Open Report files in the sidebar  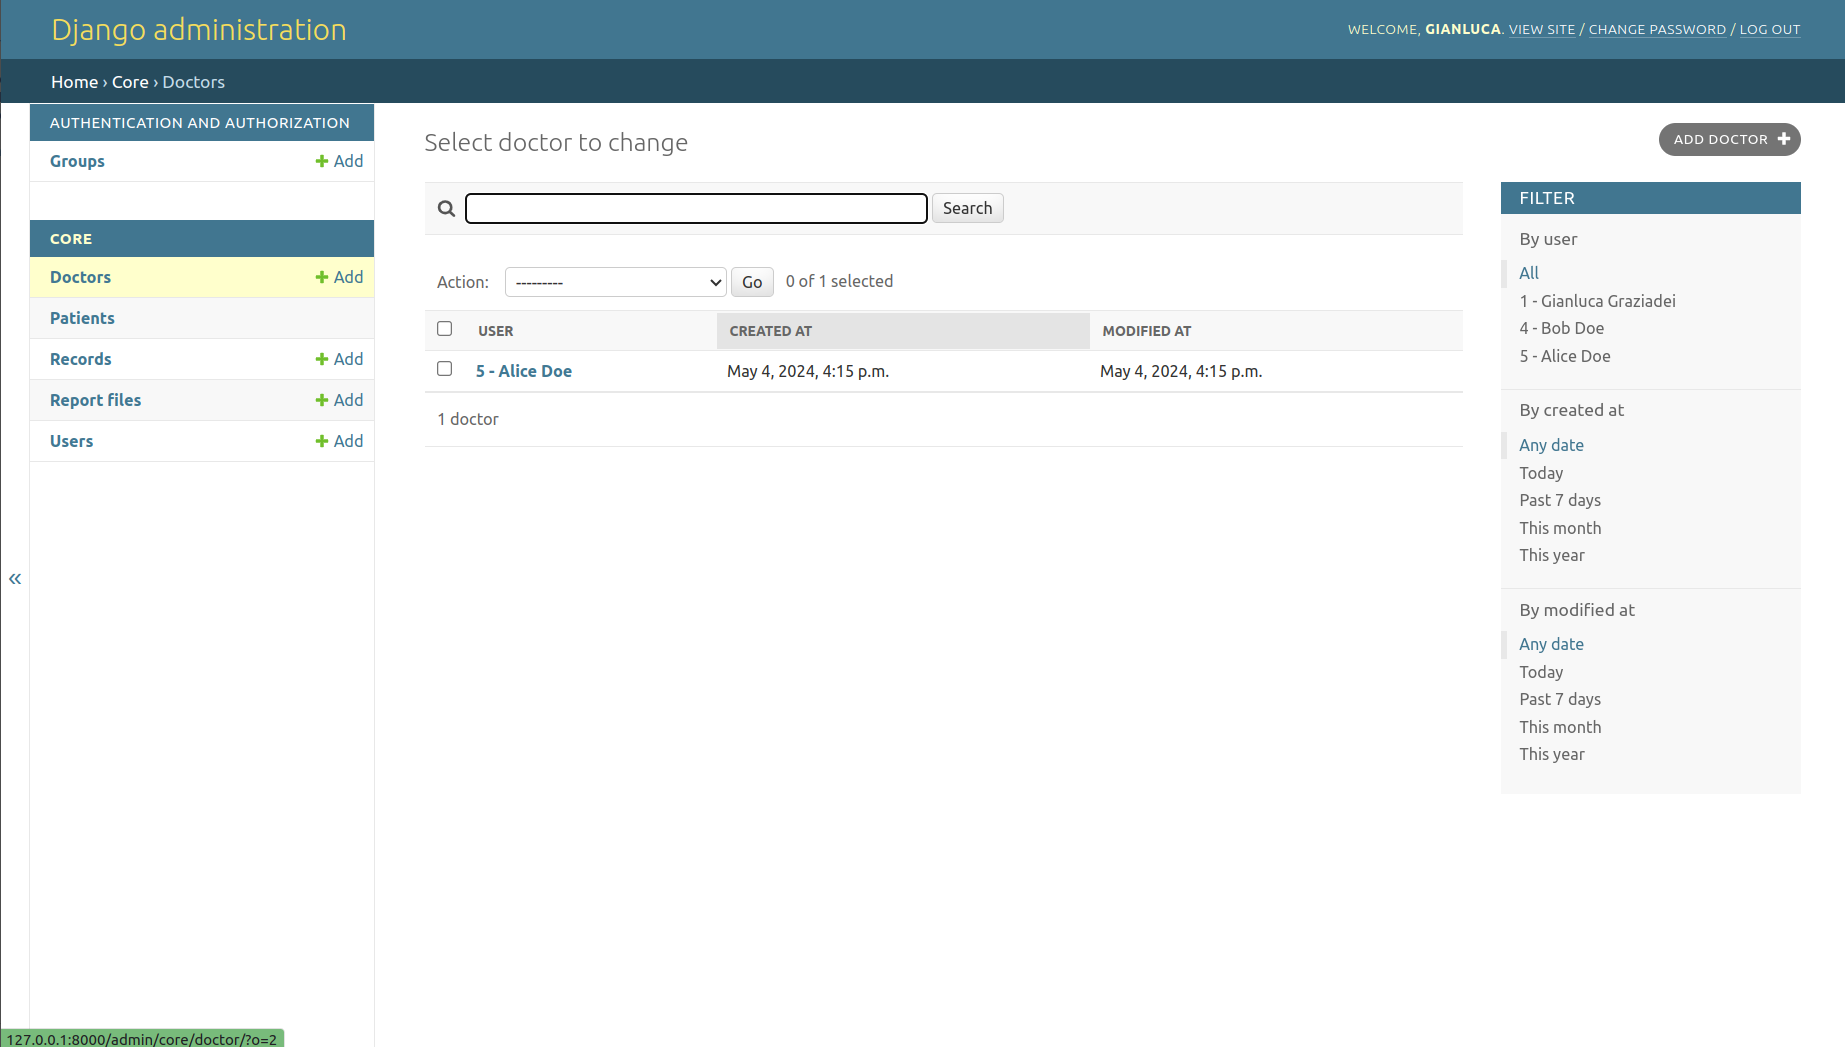[x=95, y=400]
